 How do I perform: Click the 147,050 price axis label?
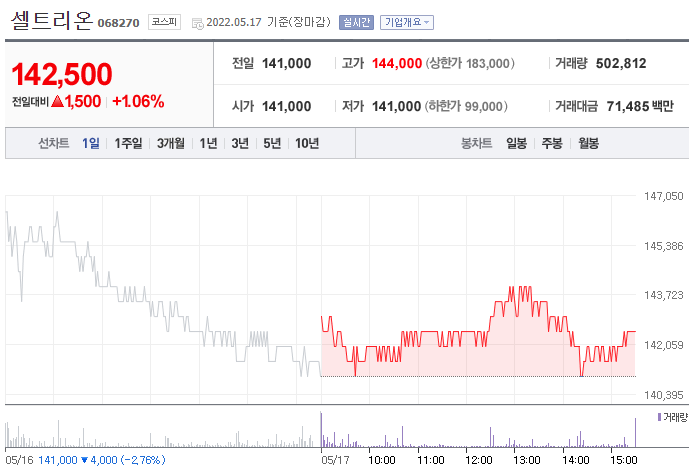point(664,196)
